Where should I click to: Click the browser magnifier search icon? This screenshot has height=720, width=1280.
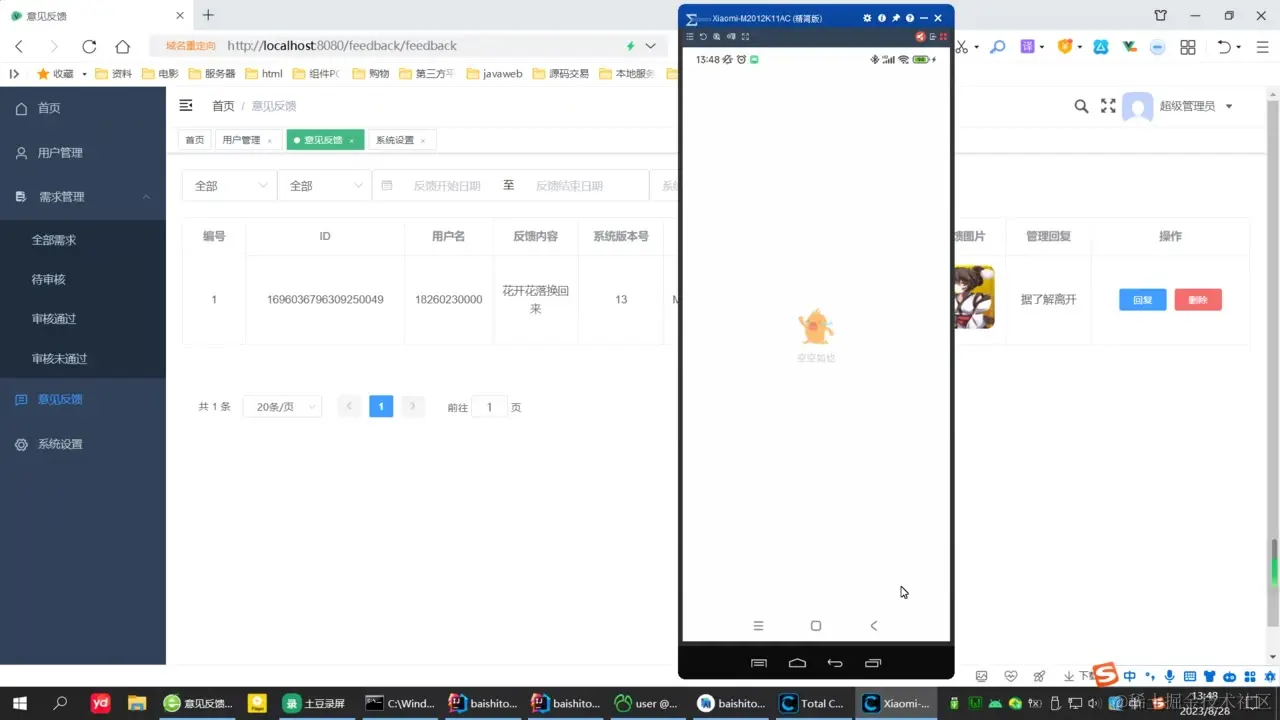(x=997, y=46)
